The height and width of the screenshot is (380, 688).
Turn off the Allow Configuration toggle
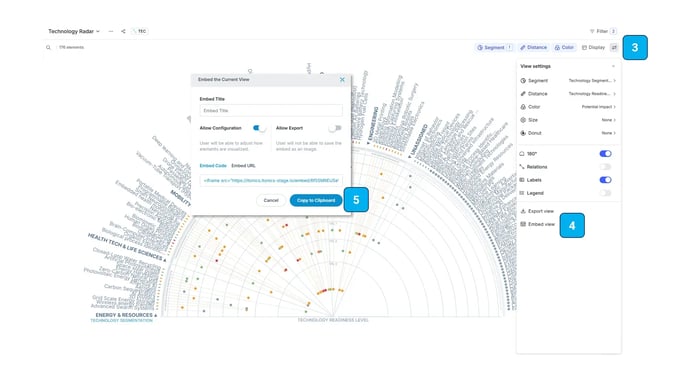pyautogui.click(x=259, y=128)
